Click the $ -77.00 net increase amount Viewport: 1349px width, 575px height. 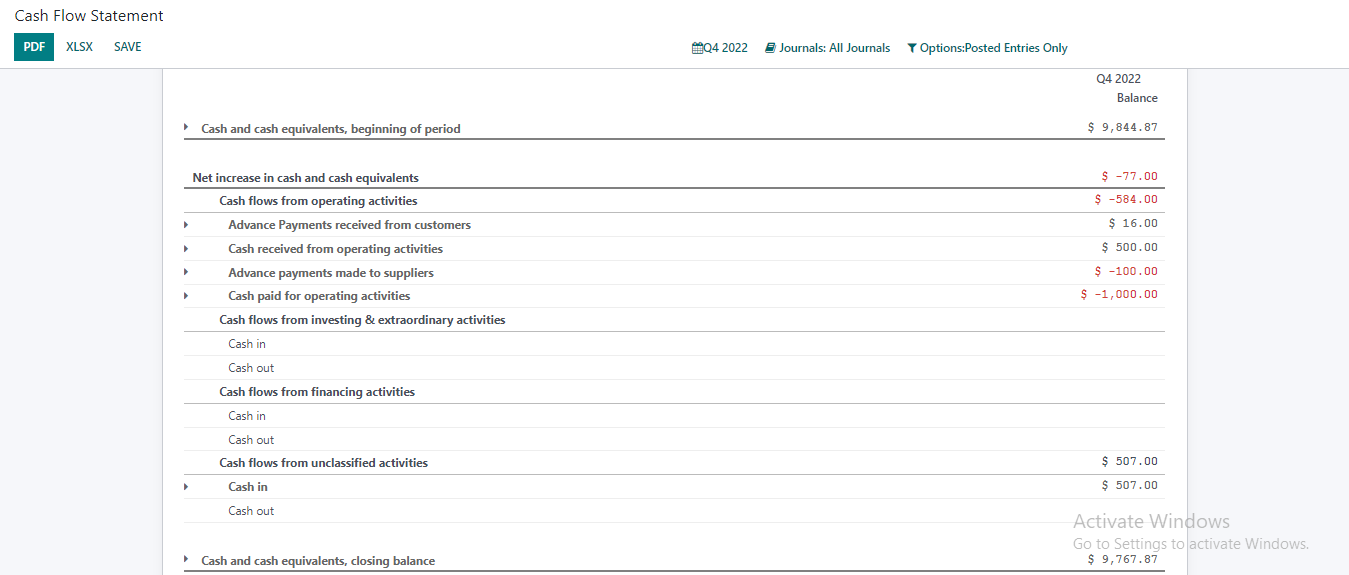coord(1129,176)
